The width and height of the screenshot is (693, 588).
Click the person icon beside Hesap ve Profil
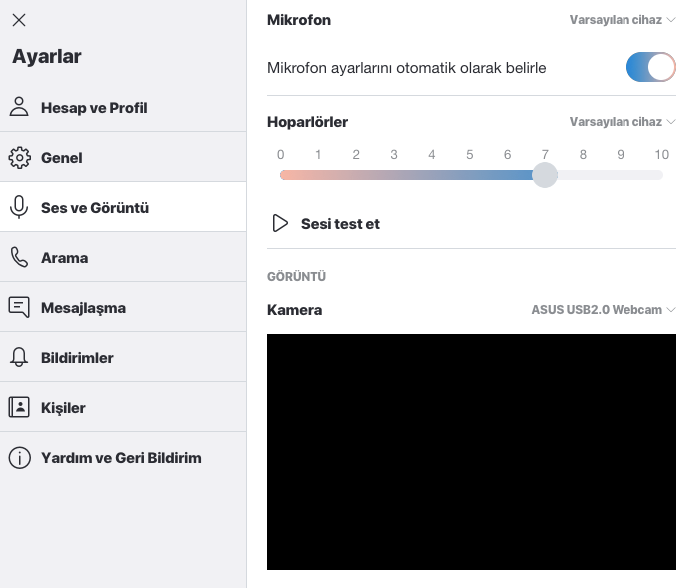point(19,108)
